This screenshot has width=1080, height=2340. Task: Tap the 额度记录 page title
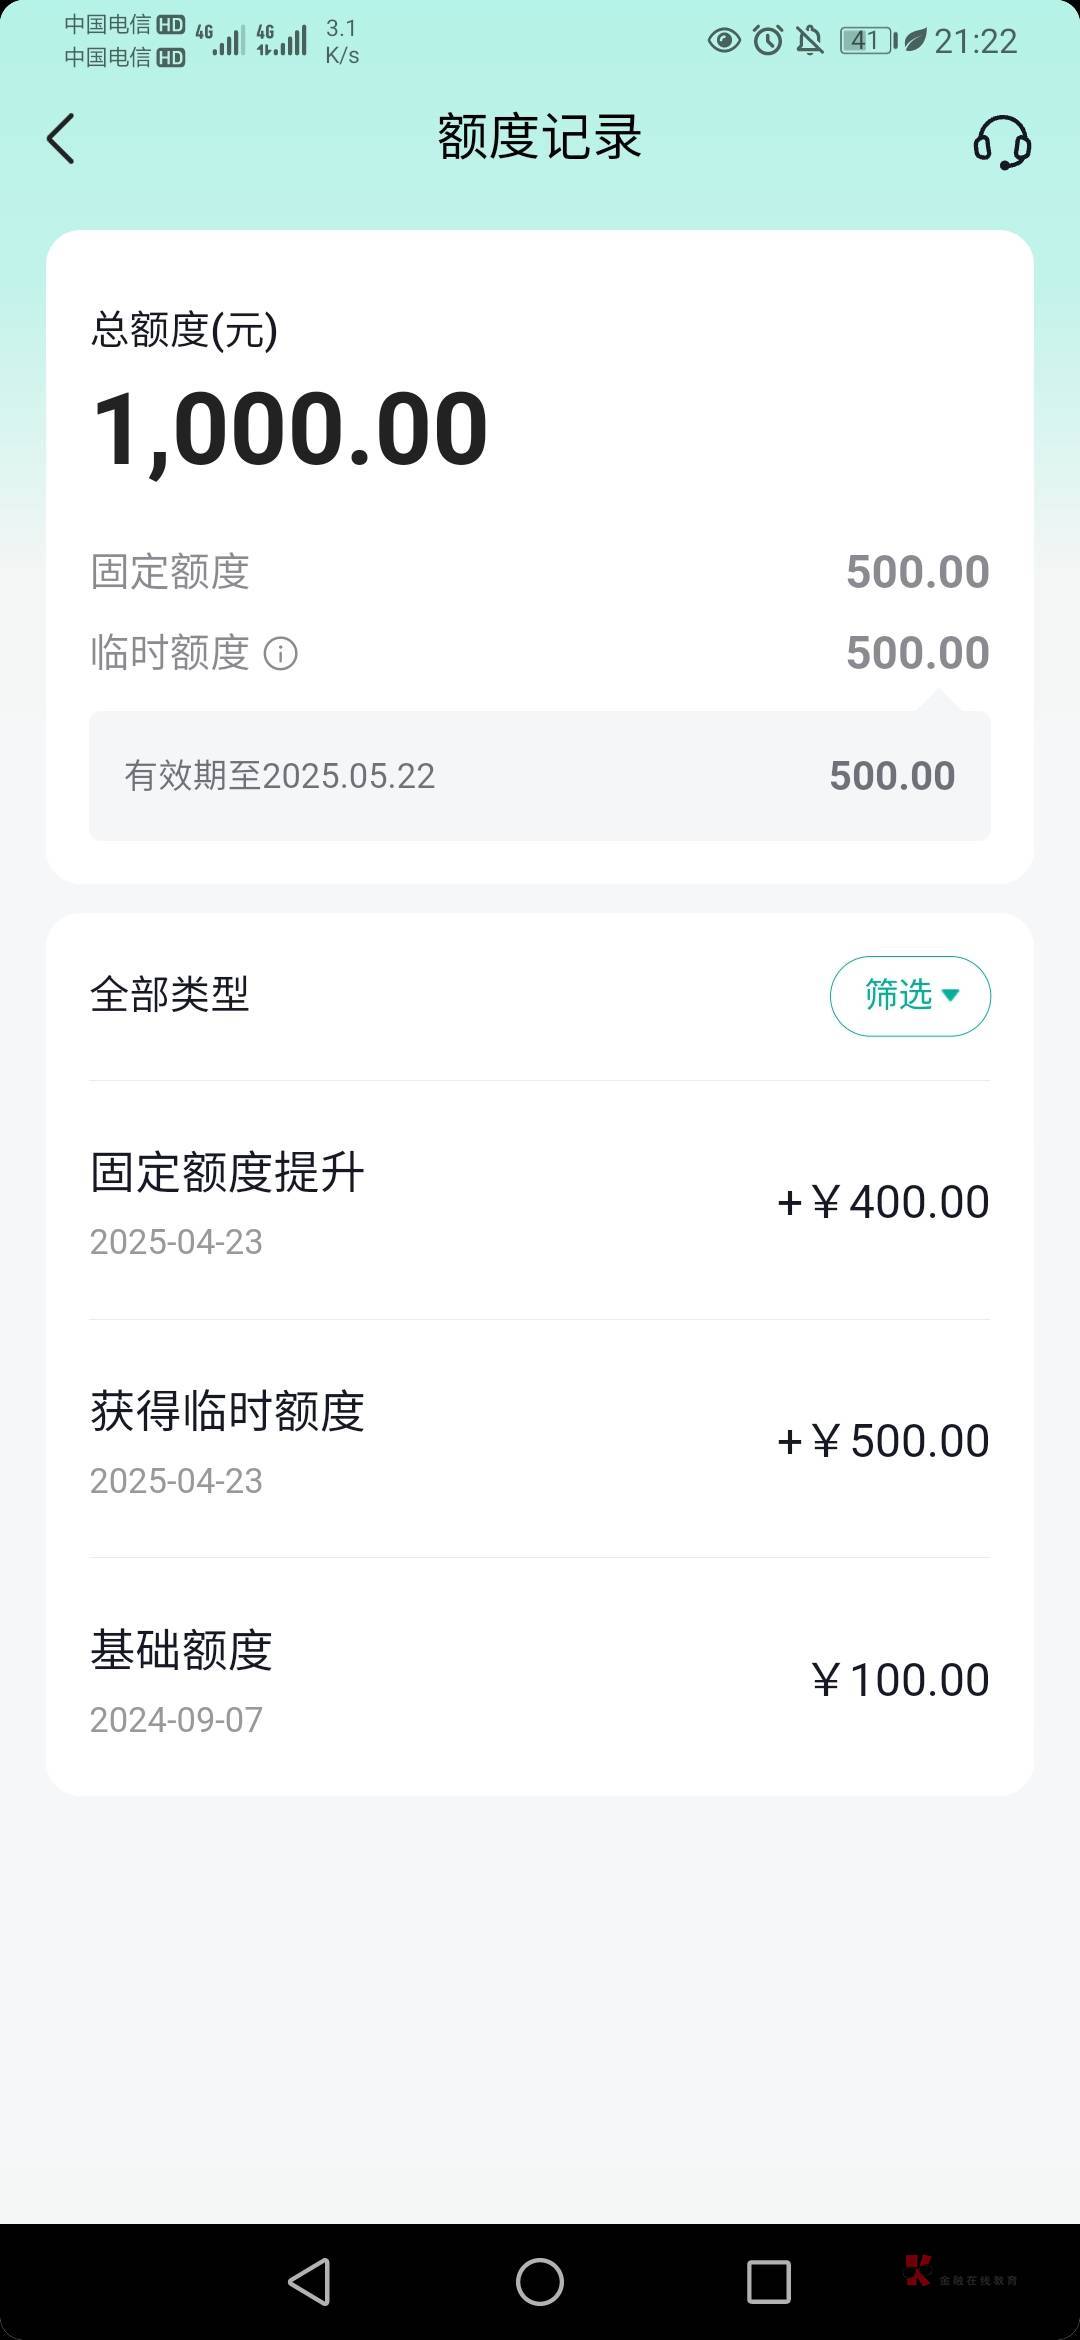[x=540, y=137]
